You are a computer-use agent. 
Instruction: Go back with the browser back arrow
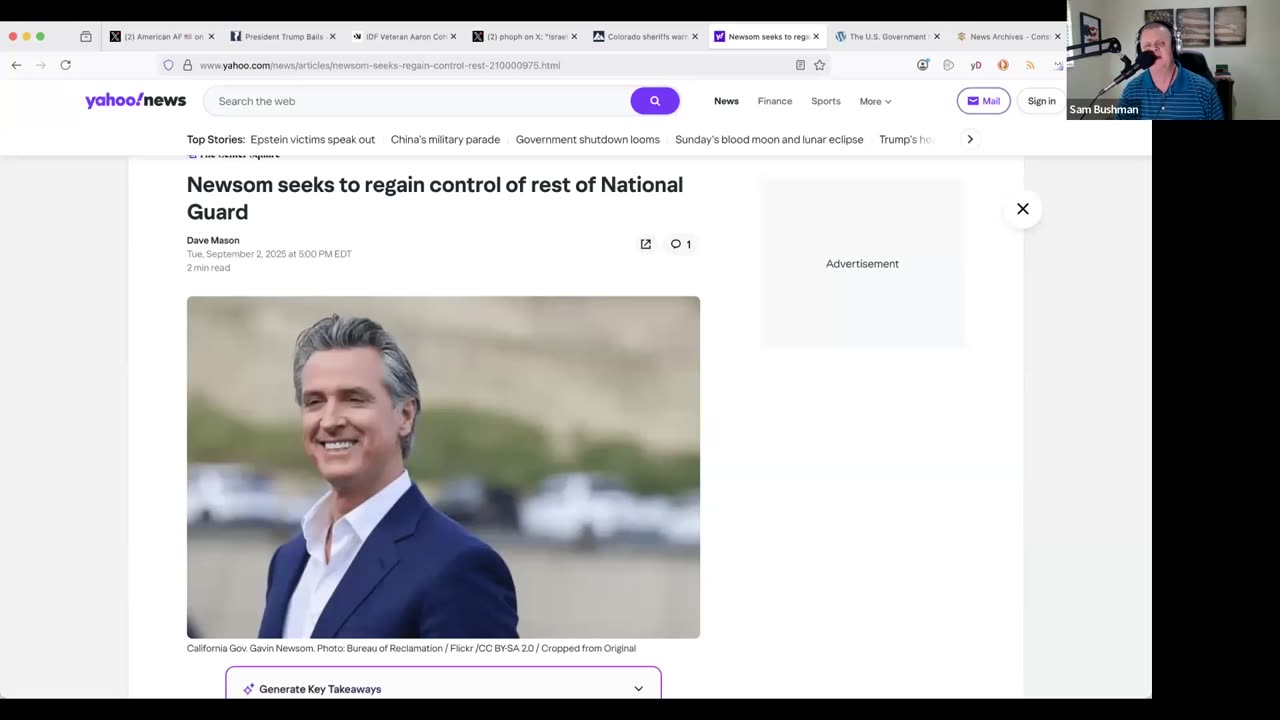click(16, 65)
